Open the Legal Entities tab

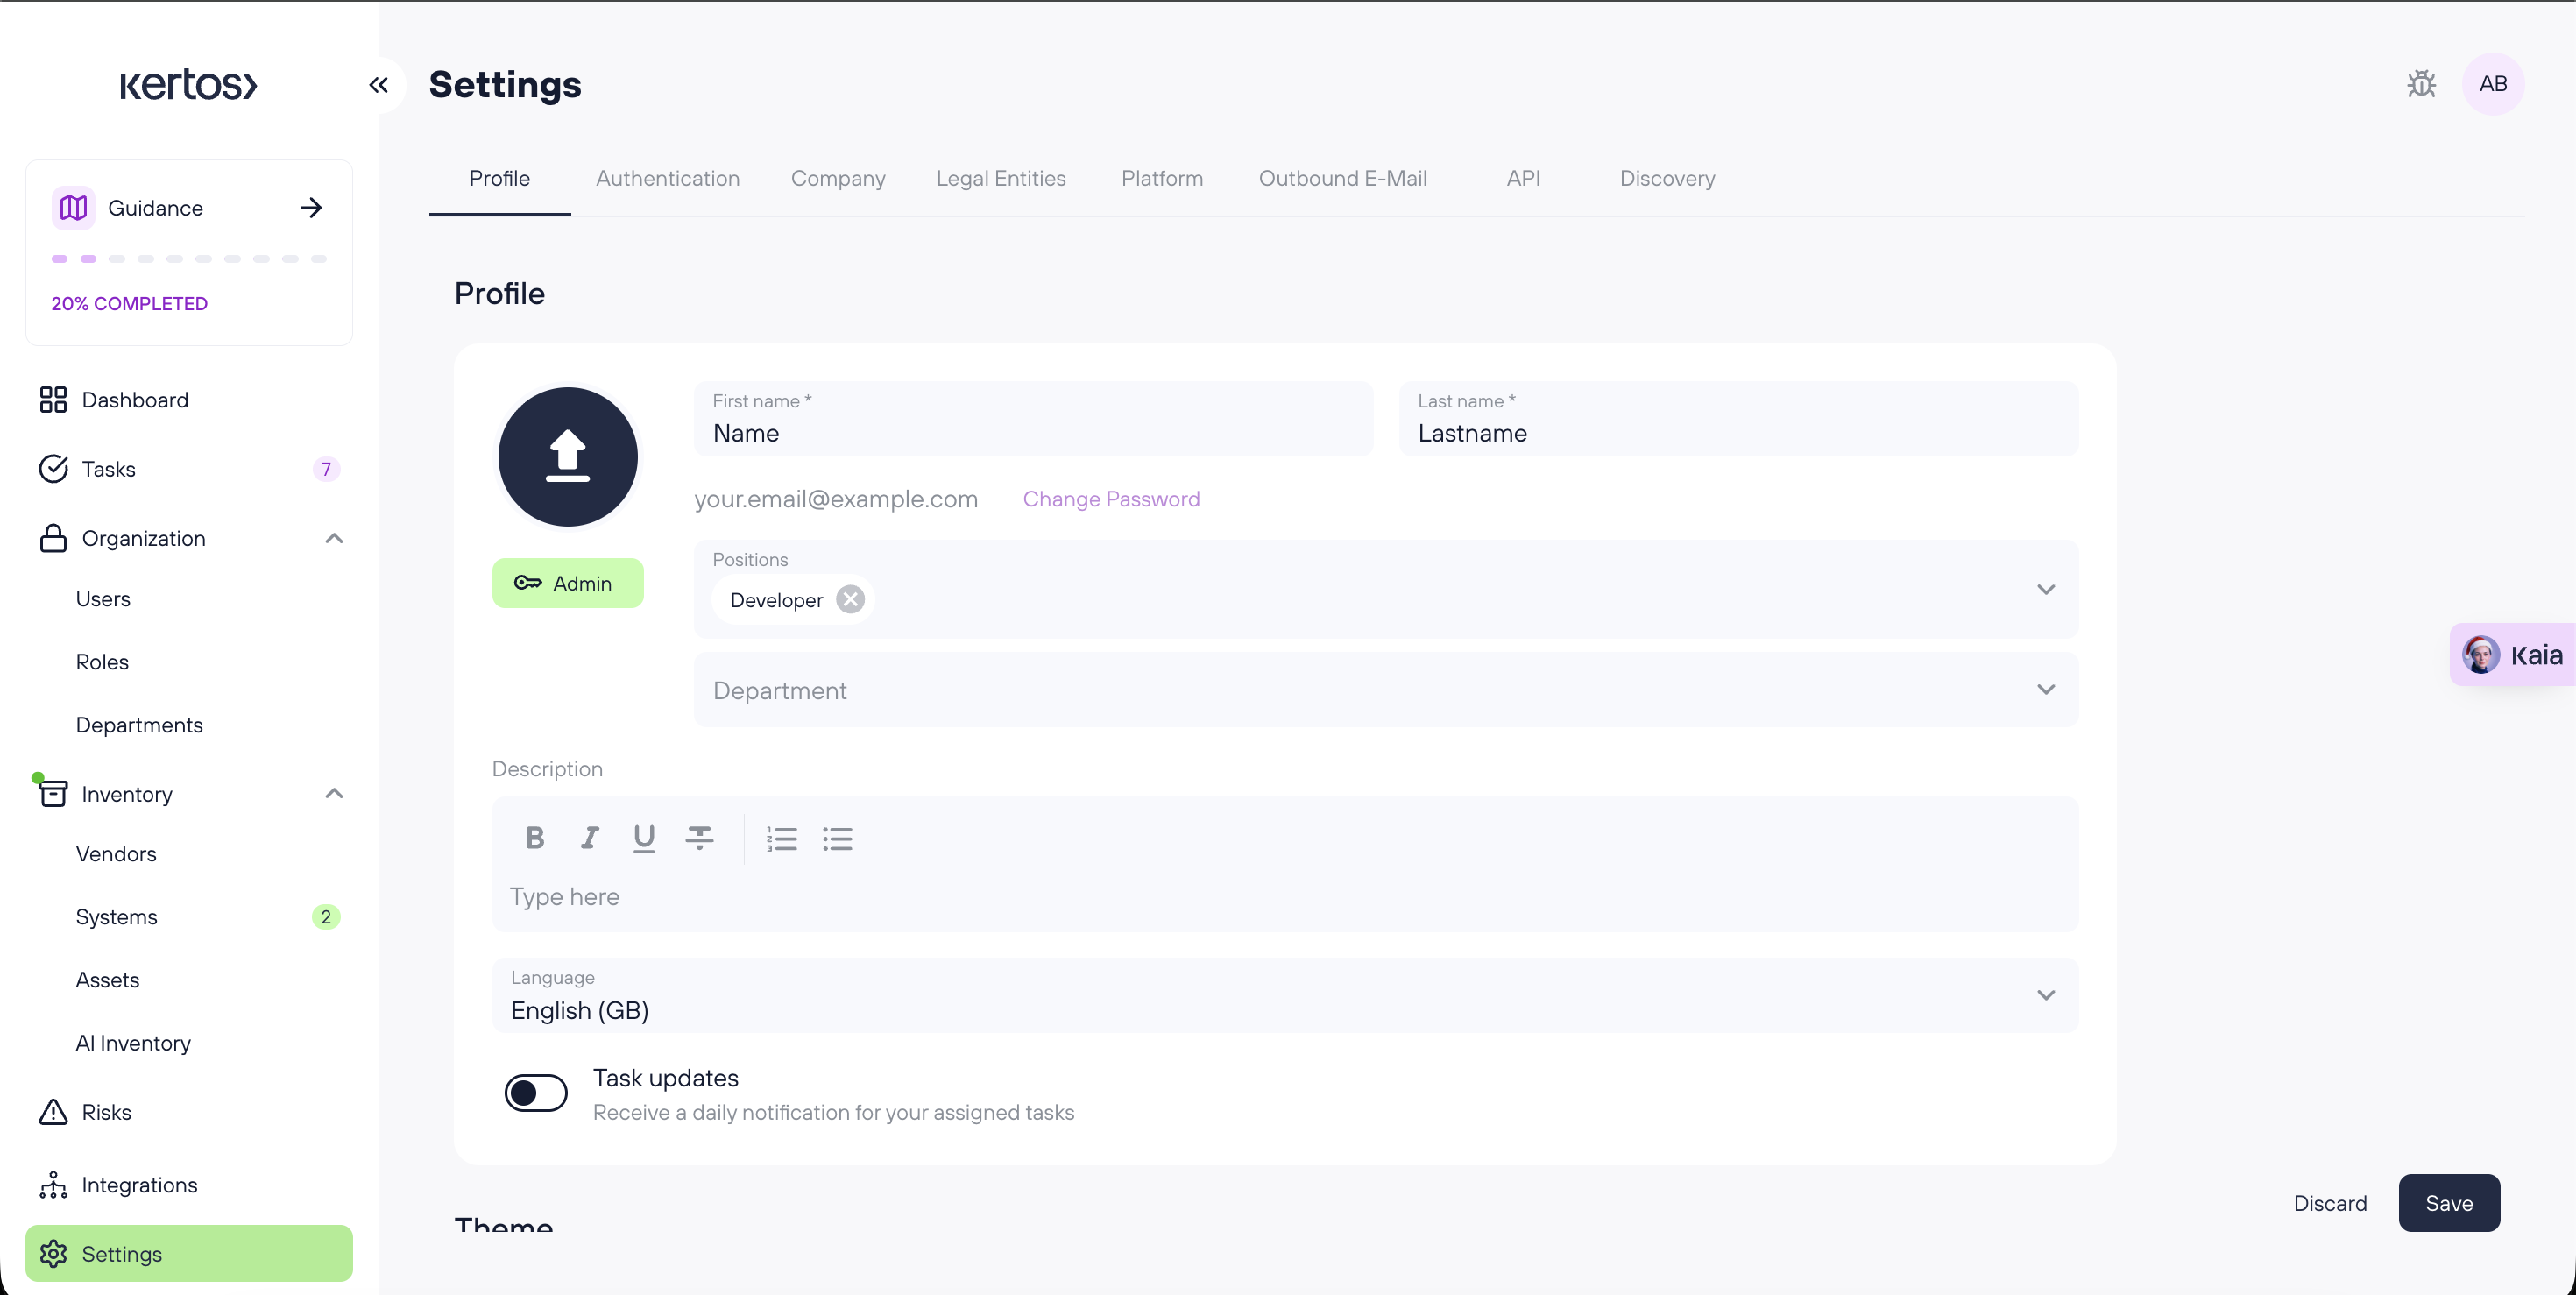click(1000, 178)
